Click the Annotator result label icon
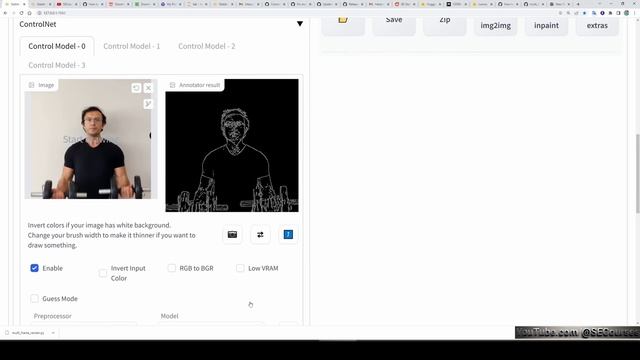 [172, 85]
